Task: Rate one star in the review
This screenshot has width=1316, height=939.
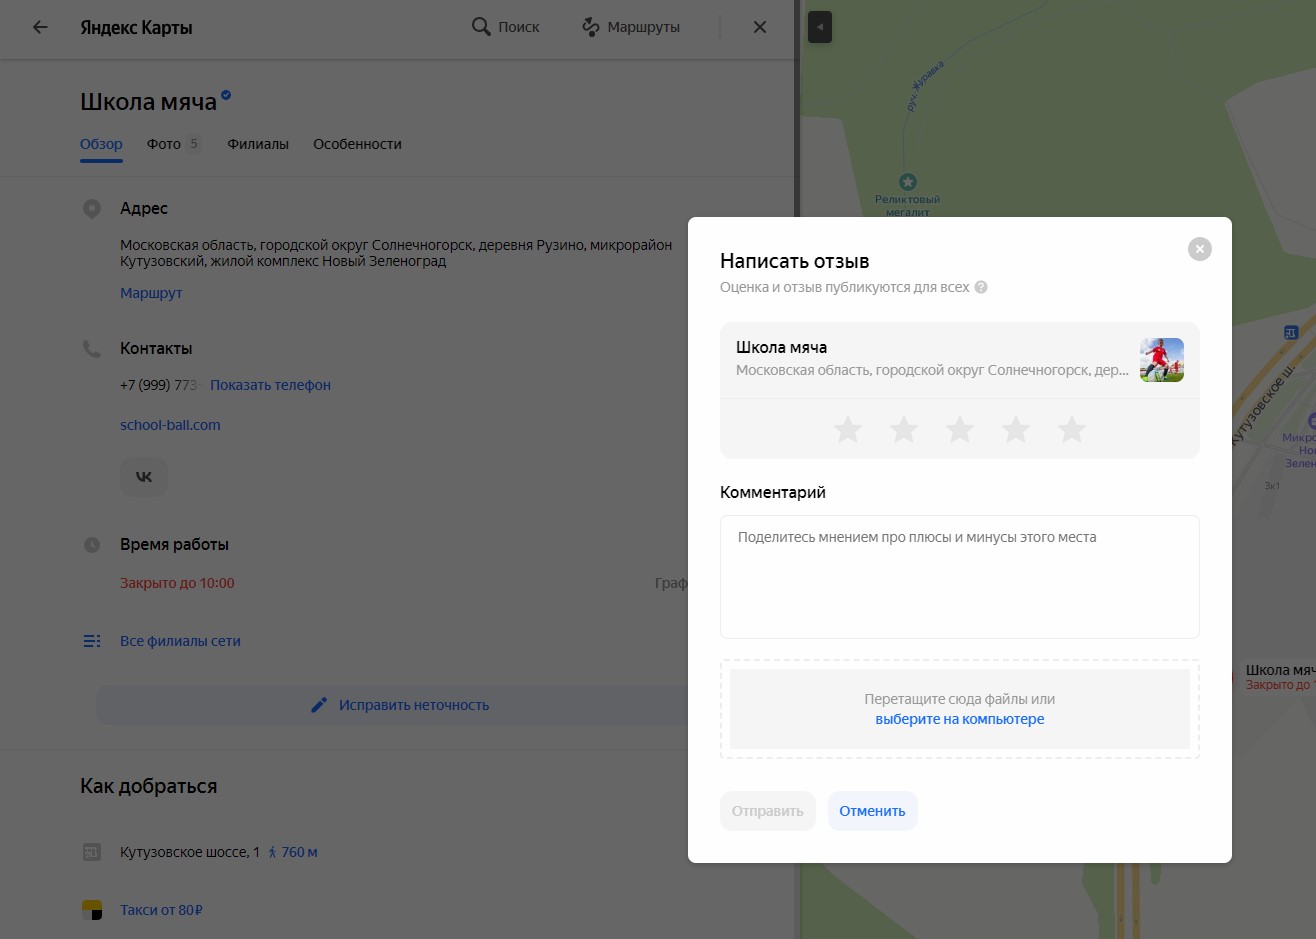Action: pos(848,430)
